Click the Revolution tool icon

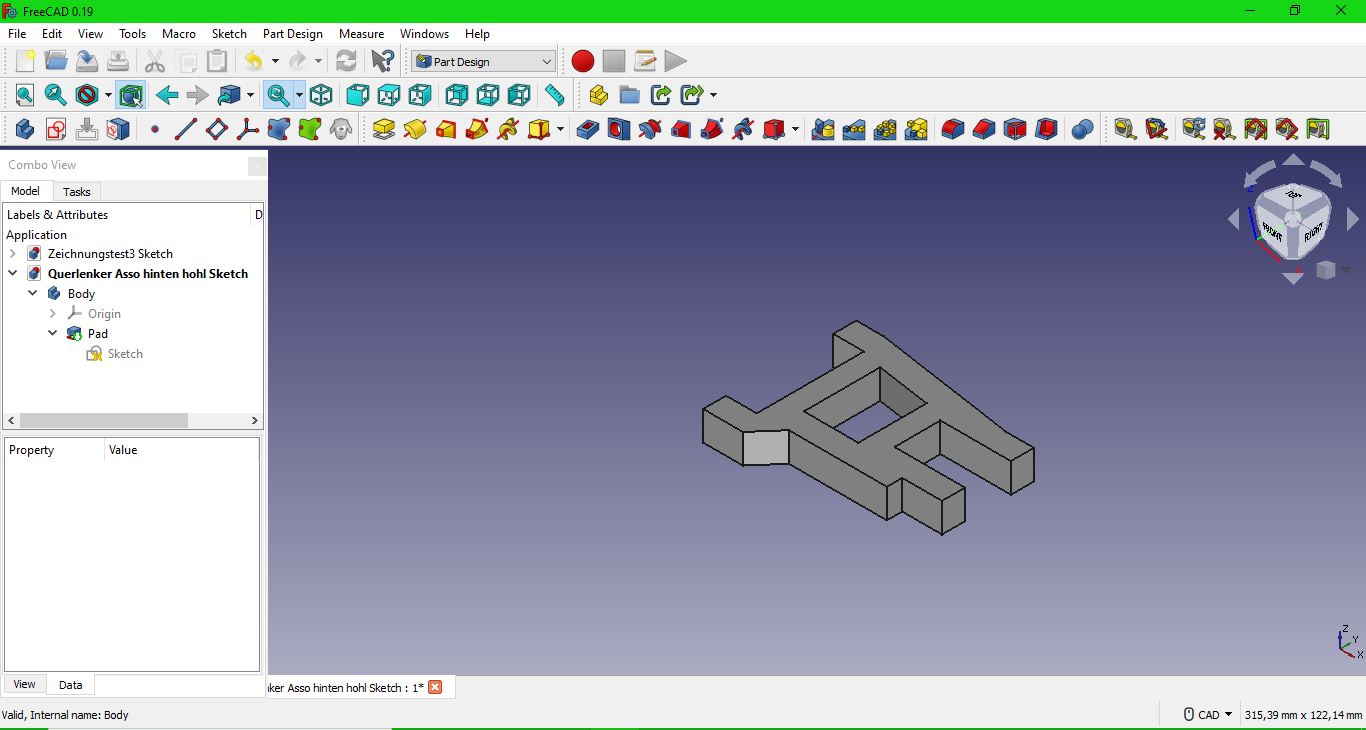[415, 129]
